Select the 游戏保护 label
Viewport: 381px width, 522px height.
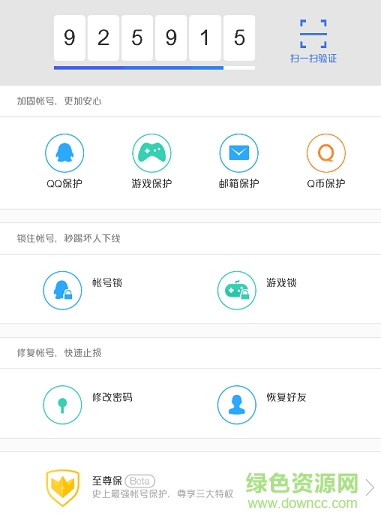tap(152, 183)
